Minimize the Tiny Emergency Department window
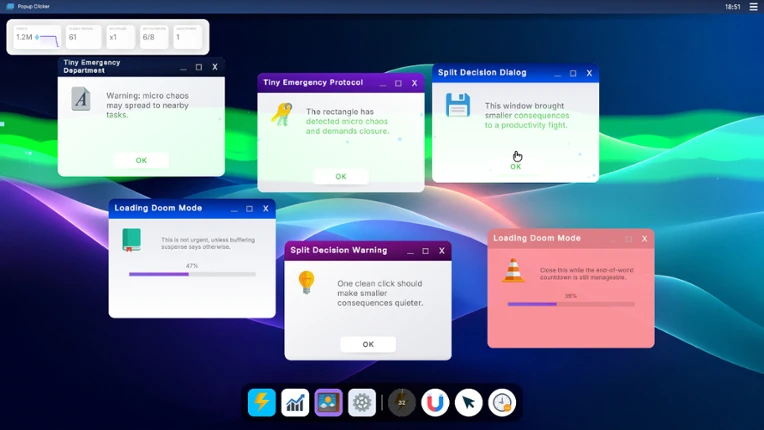 [183, 67]
